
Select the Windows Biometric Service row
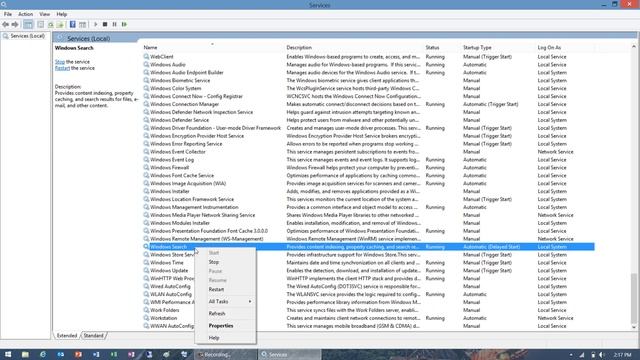point(369,80)
